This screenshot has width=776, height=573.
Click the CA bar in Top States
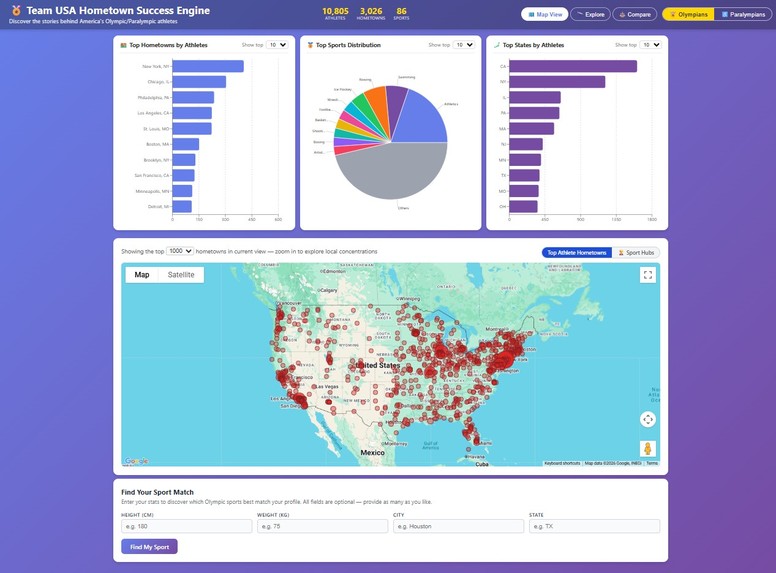pos(573,66)
